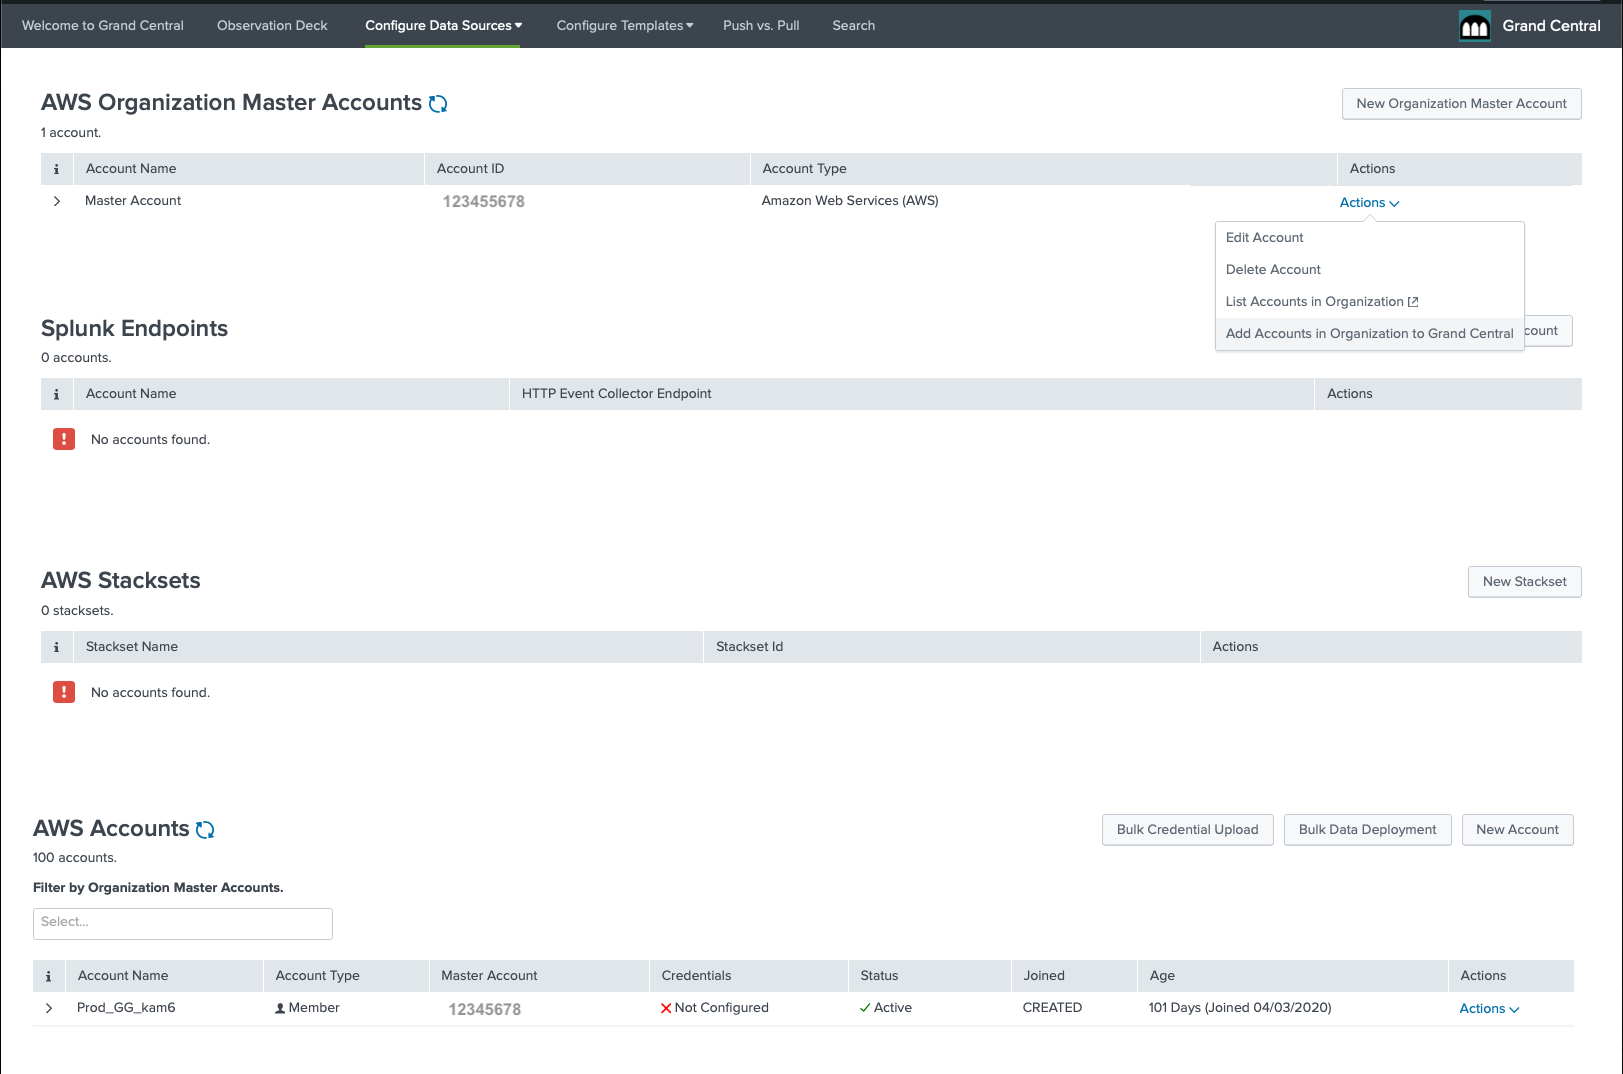Click info icon in Splunk Endpoints table header
Screen dimensions: 1623x1074
[56, 394]
